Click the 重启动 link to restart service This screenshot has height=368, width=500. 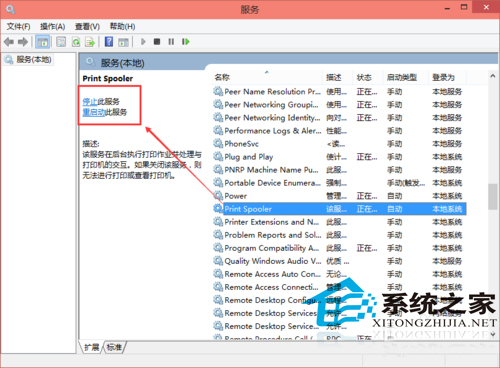94,112
